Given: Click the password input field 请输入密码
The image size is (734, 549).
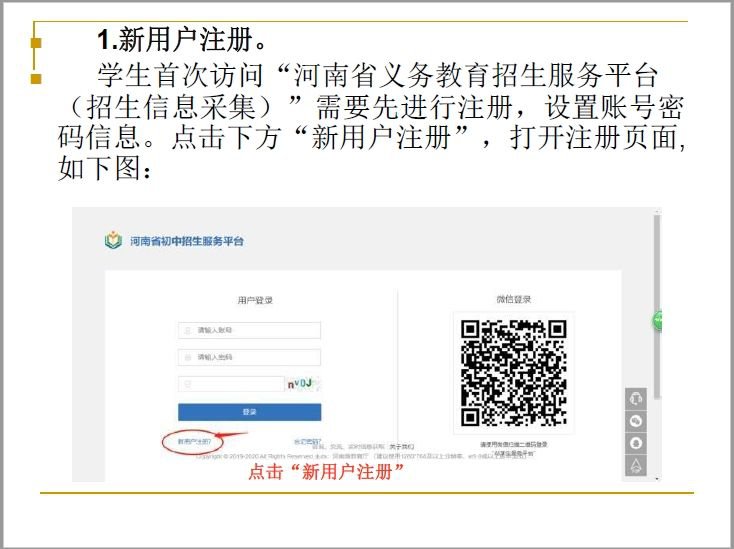Looking at the screenshot, I should [249, 357].
